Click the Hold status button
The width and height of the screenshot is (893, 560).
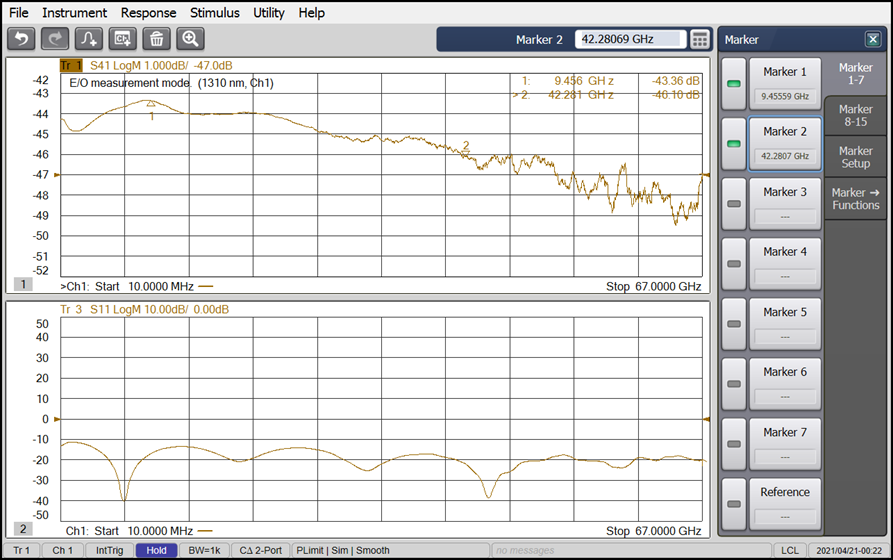tap(156, 550)
